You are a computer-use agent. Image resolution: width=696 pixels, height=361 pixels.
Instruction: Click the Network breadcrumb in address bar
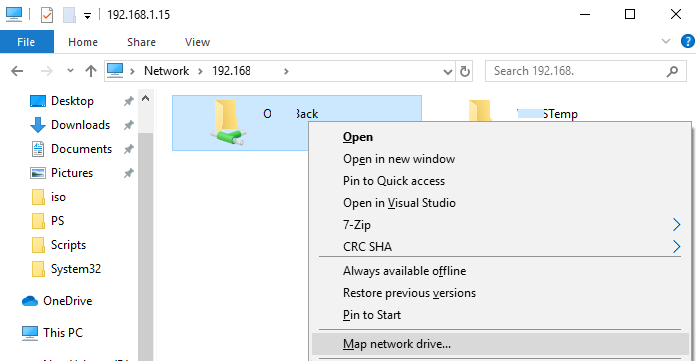coord(166,71)
